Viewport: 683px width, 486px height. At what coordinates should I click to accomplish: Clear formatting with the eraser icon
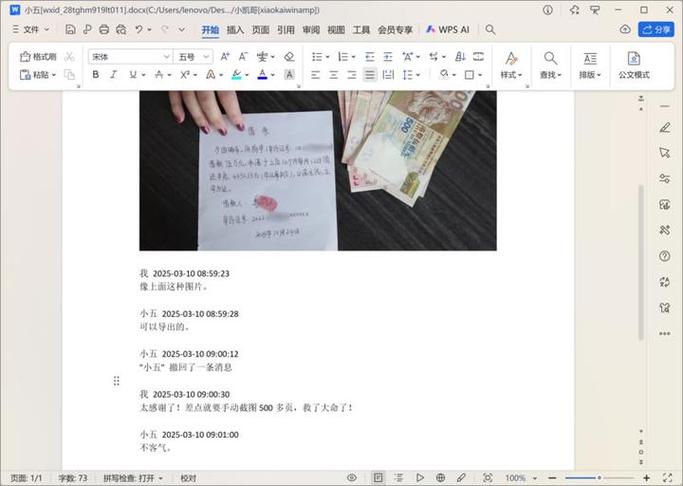tap(289, 57)
